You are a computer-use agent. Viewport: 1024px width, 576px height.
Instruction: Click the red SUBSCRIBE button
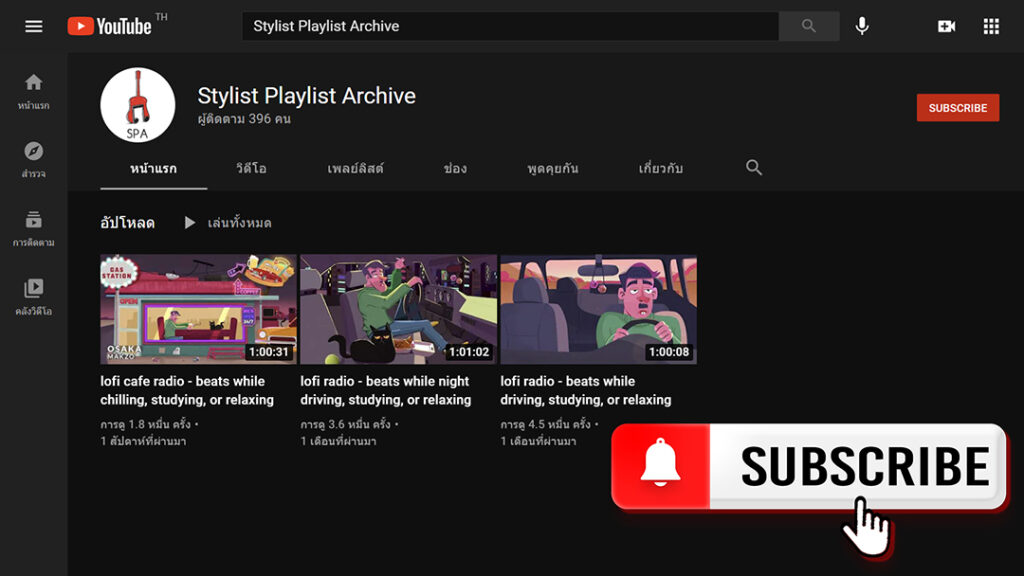(957, 108)
